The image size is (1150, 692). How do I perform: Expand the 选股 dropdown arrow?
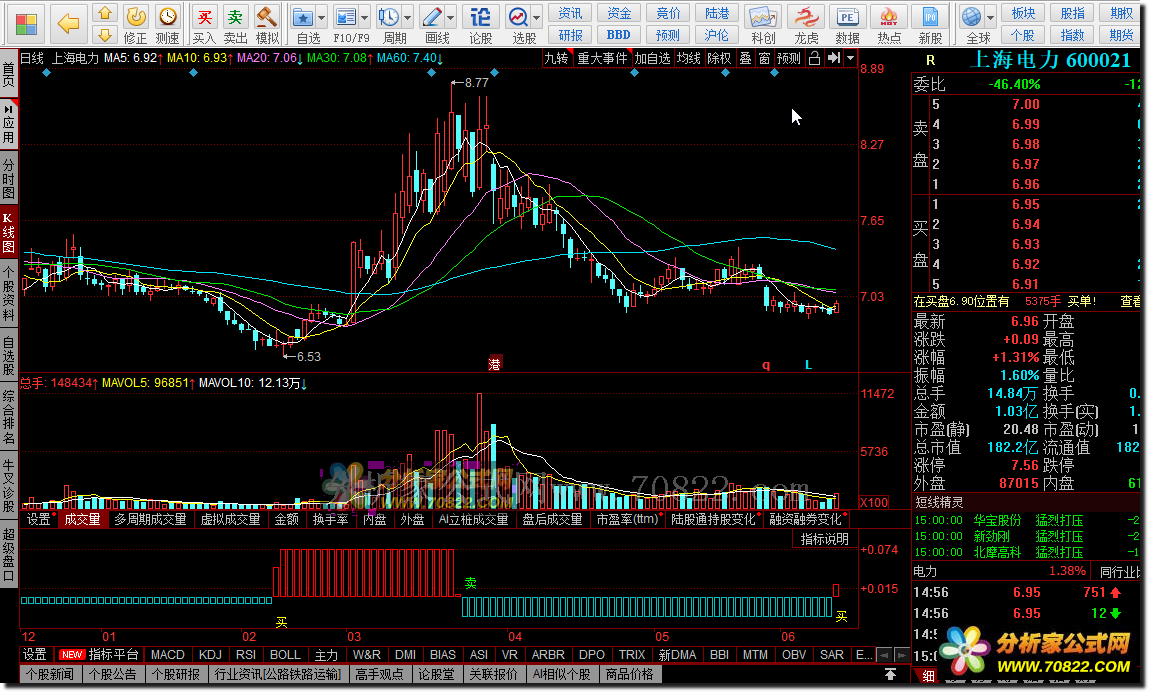click(x=537, y=17)
